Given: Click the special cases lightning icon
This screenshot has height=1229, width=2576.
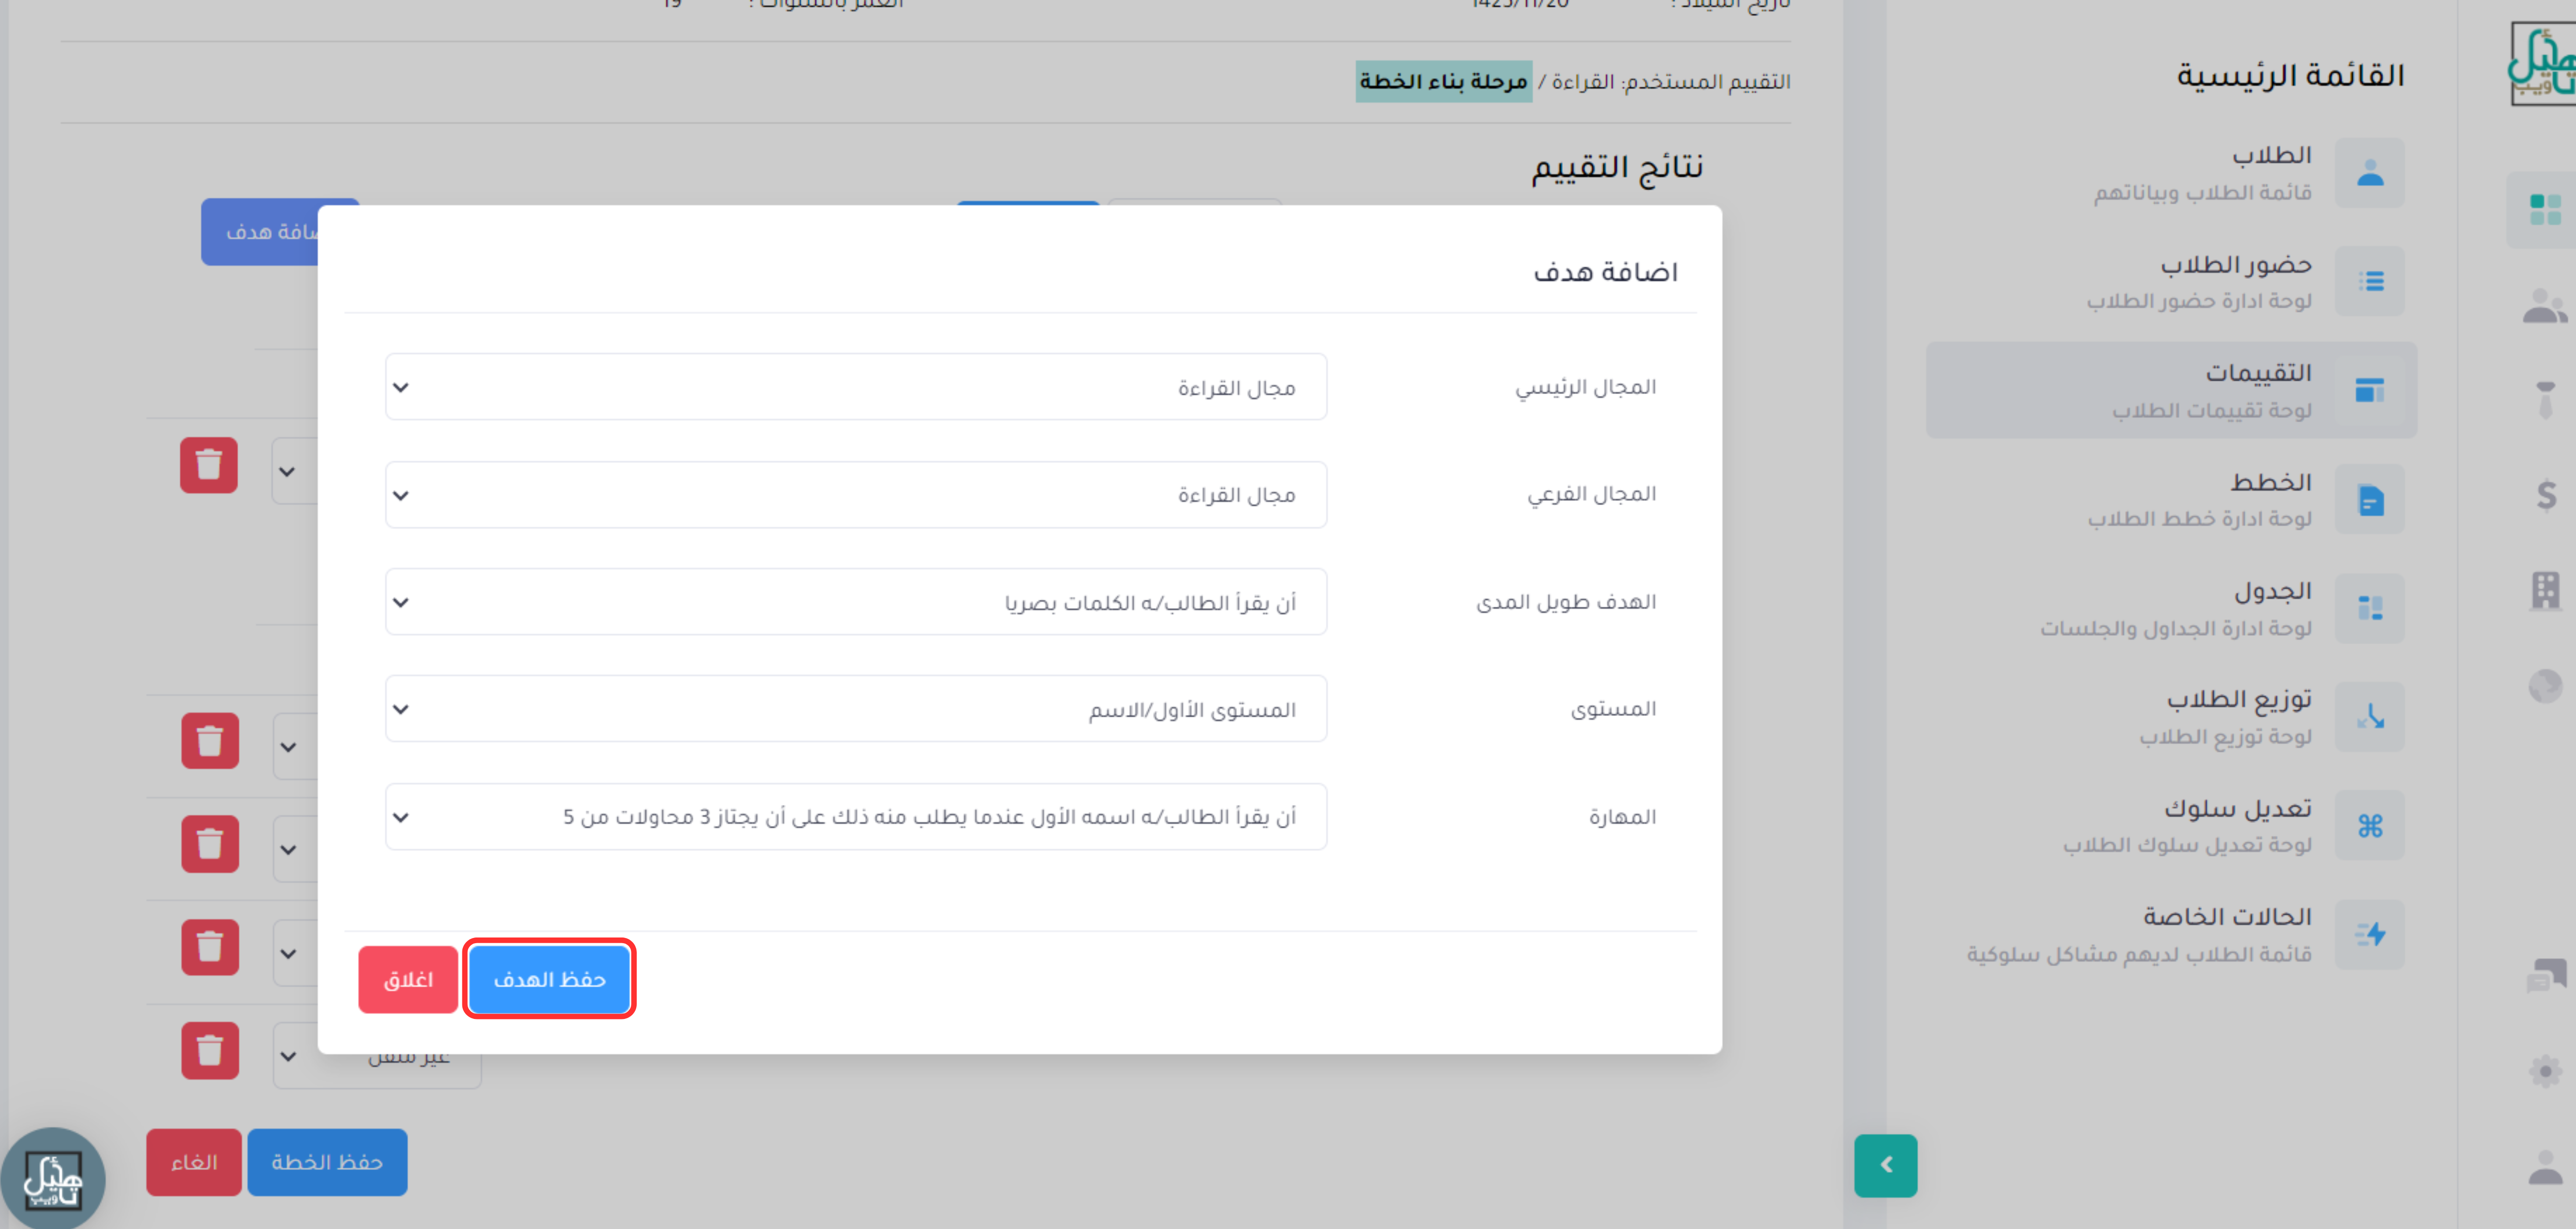Looking at the screenshot, I should [x=2369, y=934].
